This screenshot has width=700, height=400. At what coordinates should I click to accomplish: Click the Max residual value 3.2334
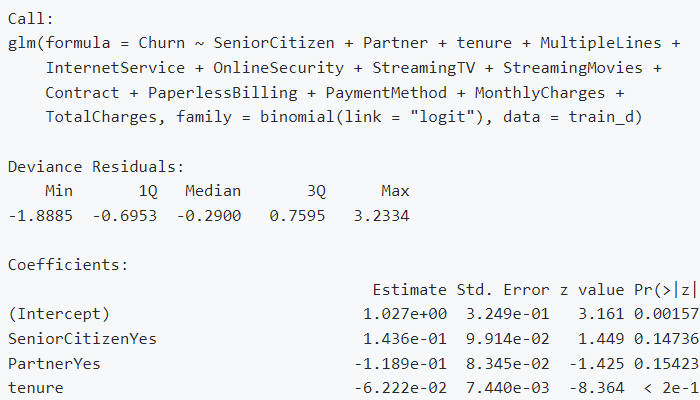point(382,216)
